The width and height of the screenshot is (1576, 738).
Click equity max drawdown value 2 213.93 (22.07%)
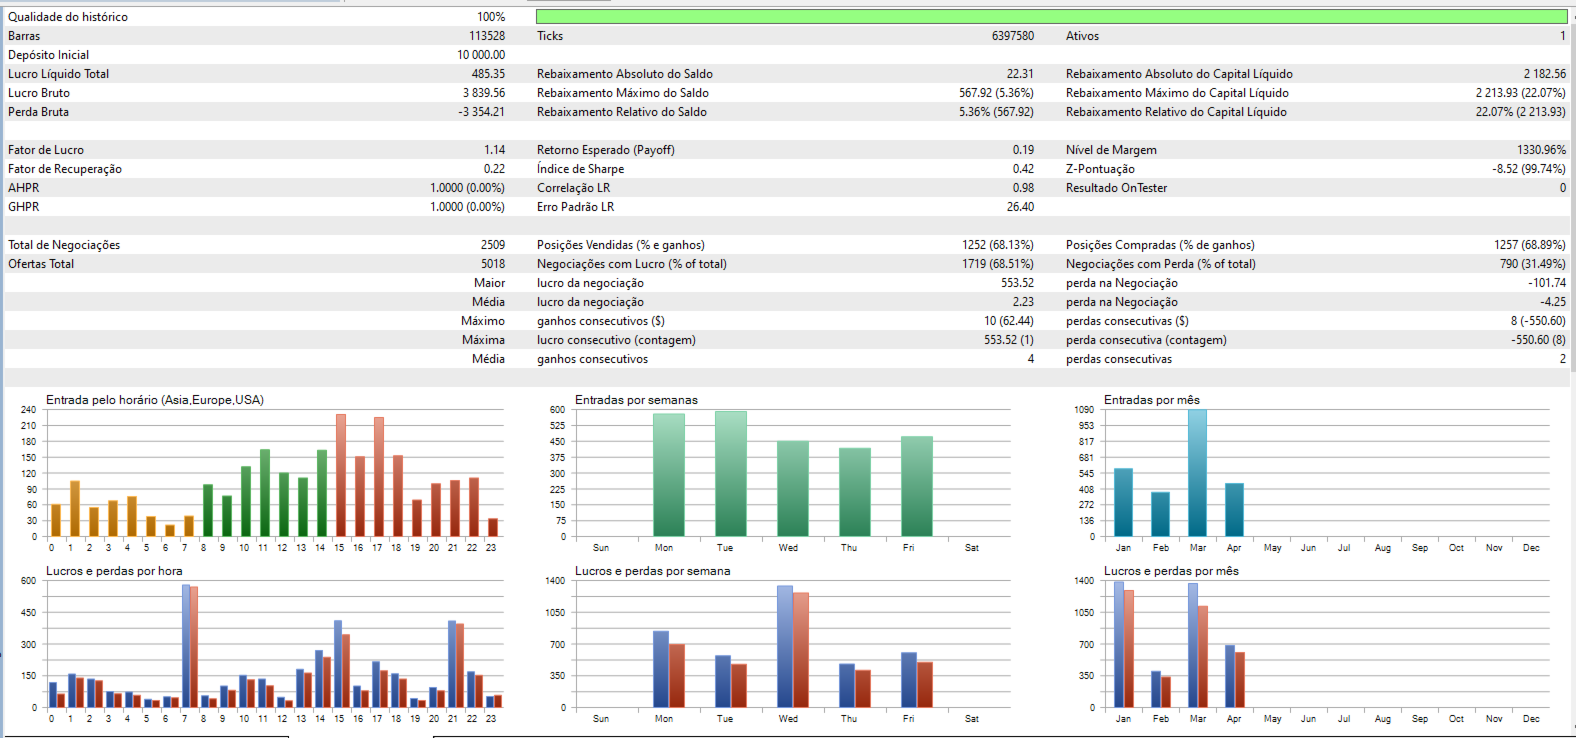coord(1521,93)
